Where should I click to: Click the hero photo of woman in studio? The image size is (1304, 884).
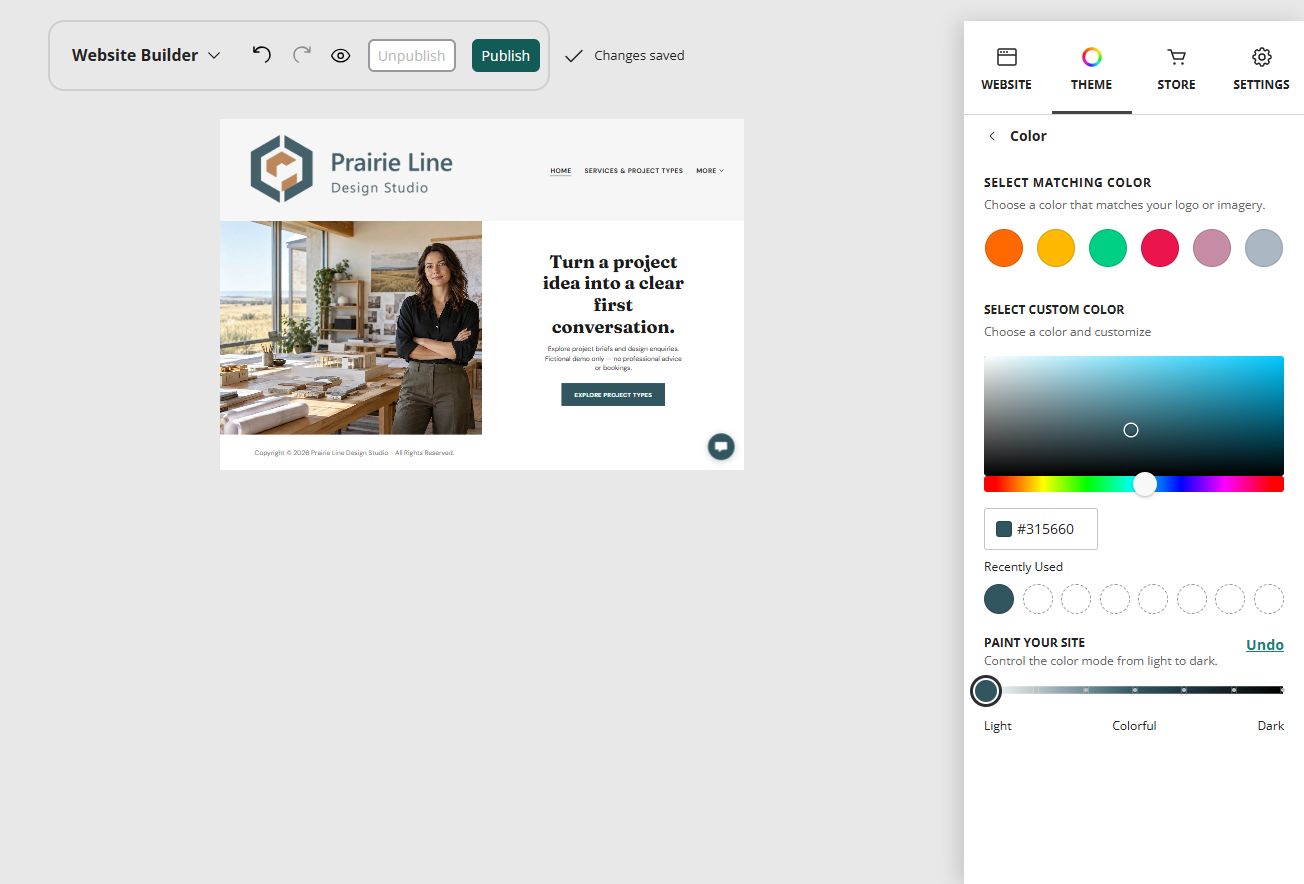pyautogui.click(x=351, y=328)
